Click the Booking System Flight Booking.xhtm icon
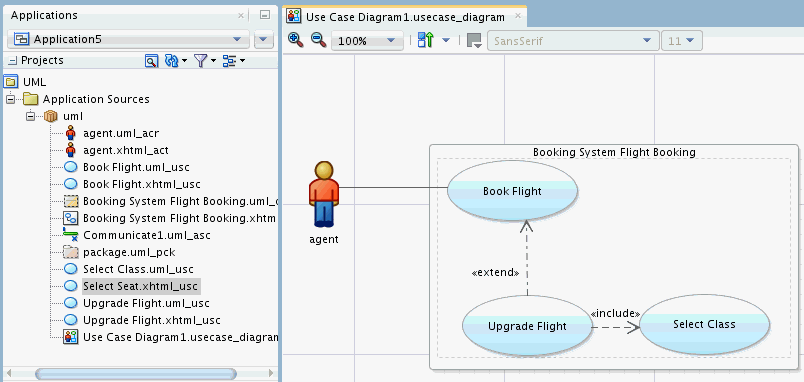Image resolution: width=804 pixels, height=382 pixels. tap(71, 218)
